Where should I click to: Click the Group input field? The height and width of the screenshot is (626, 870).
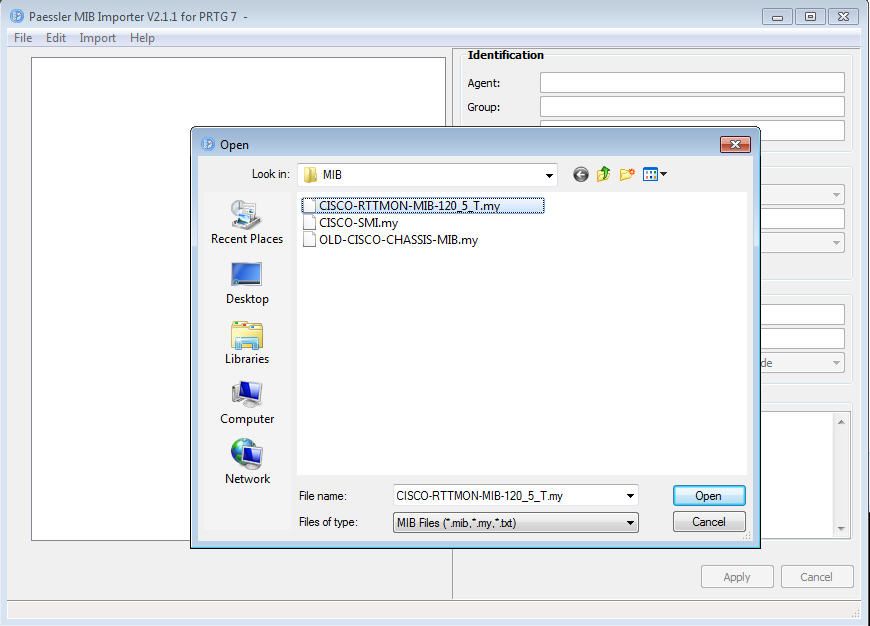pyautogui.click(x=692, y=107)
